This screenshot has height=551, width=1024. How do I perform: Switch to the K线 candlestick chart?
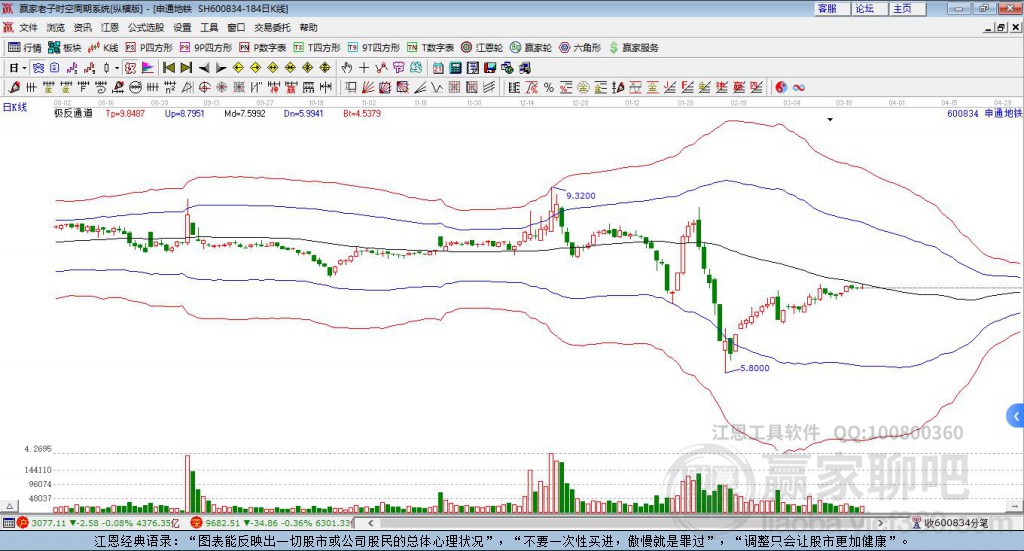click(x=103, y=48)
